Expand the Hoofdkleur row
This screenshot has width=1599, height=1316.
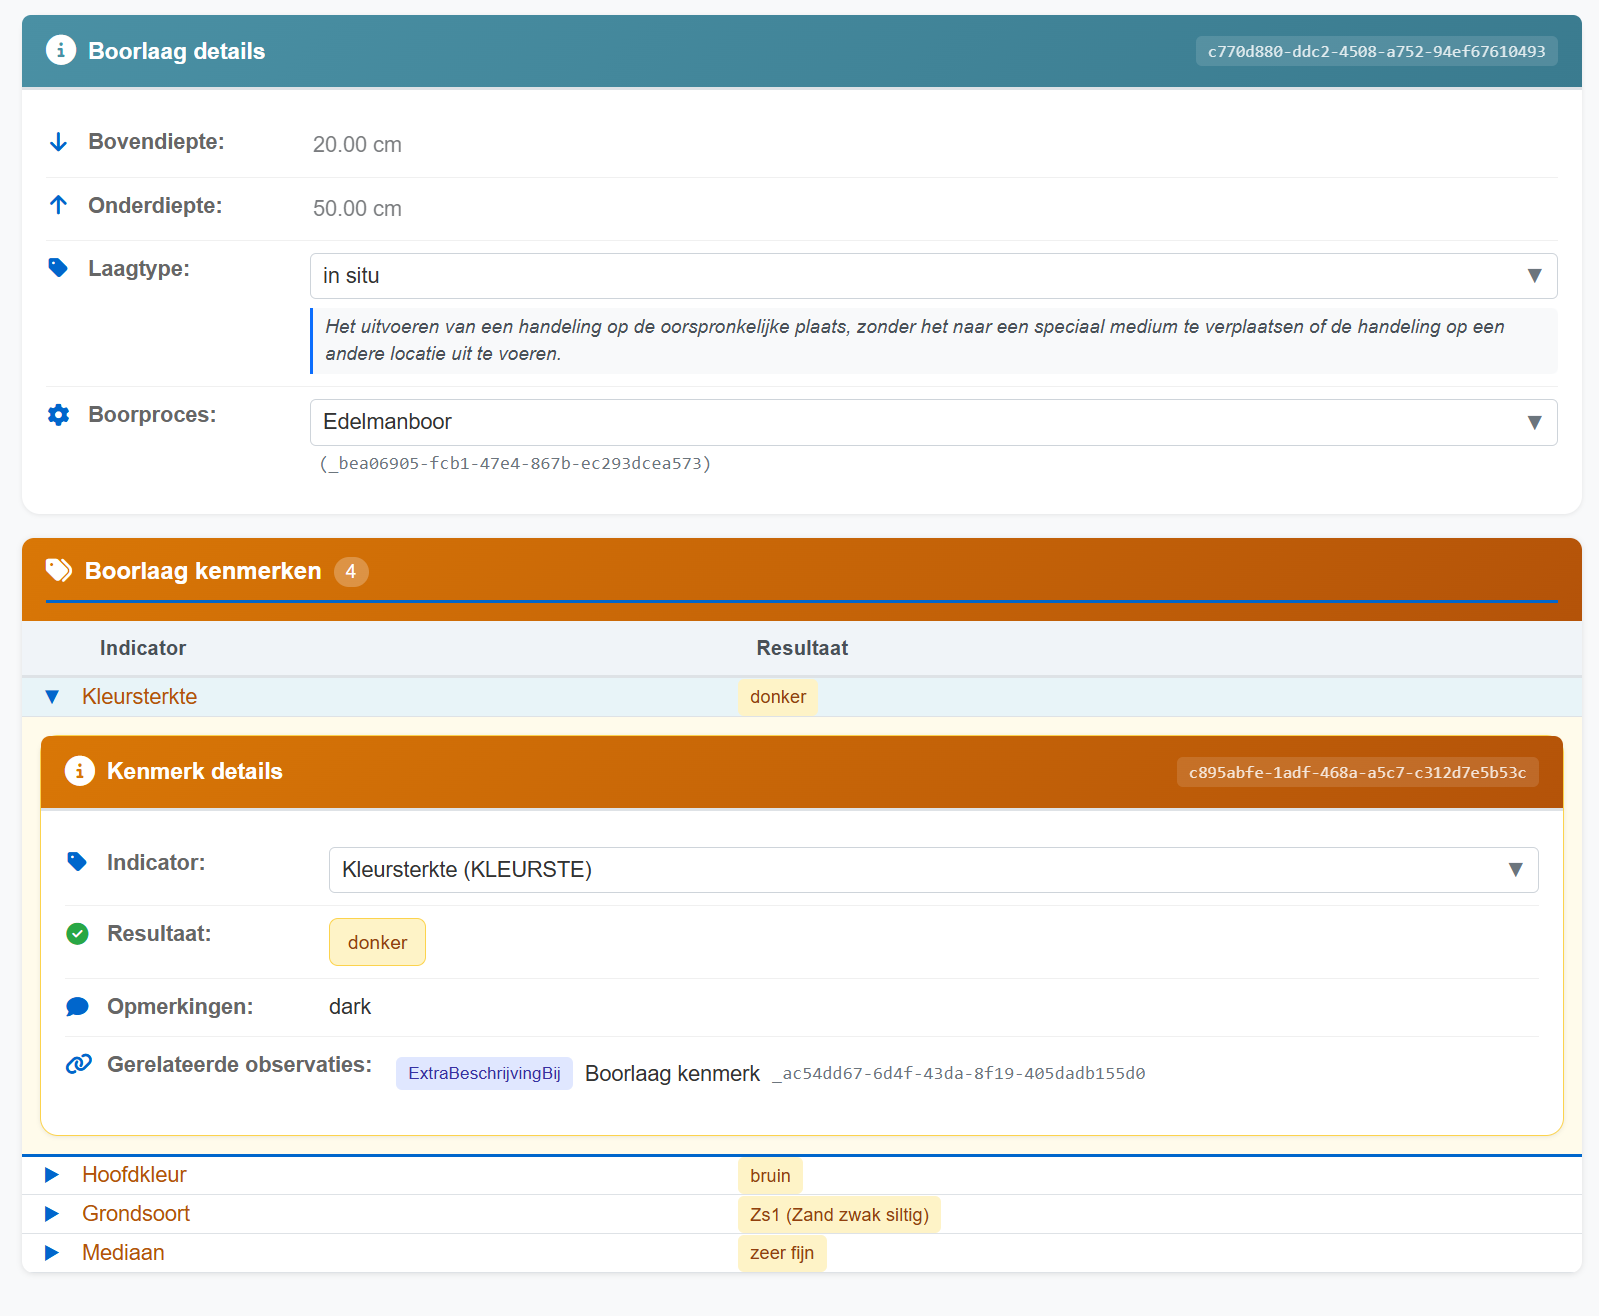53,1175
